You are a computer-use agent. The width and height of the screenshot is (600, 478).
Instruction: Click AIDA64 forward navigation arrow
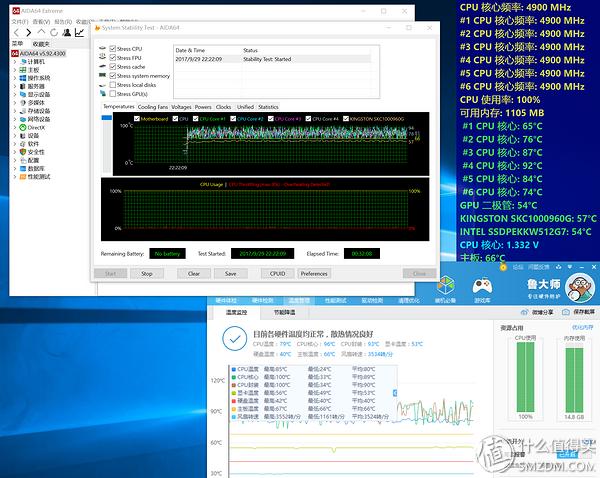coord(29,33)
